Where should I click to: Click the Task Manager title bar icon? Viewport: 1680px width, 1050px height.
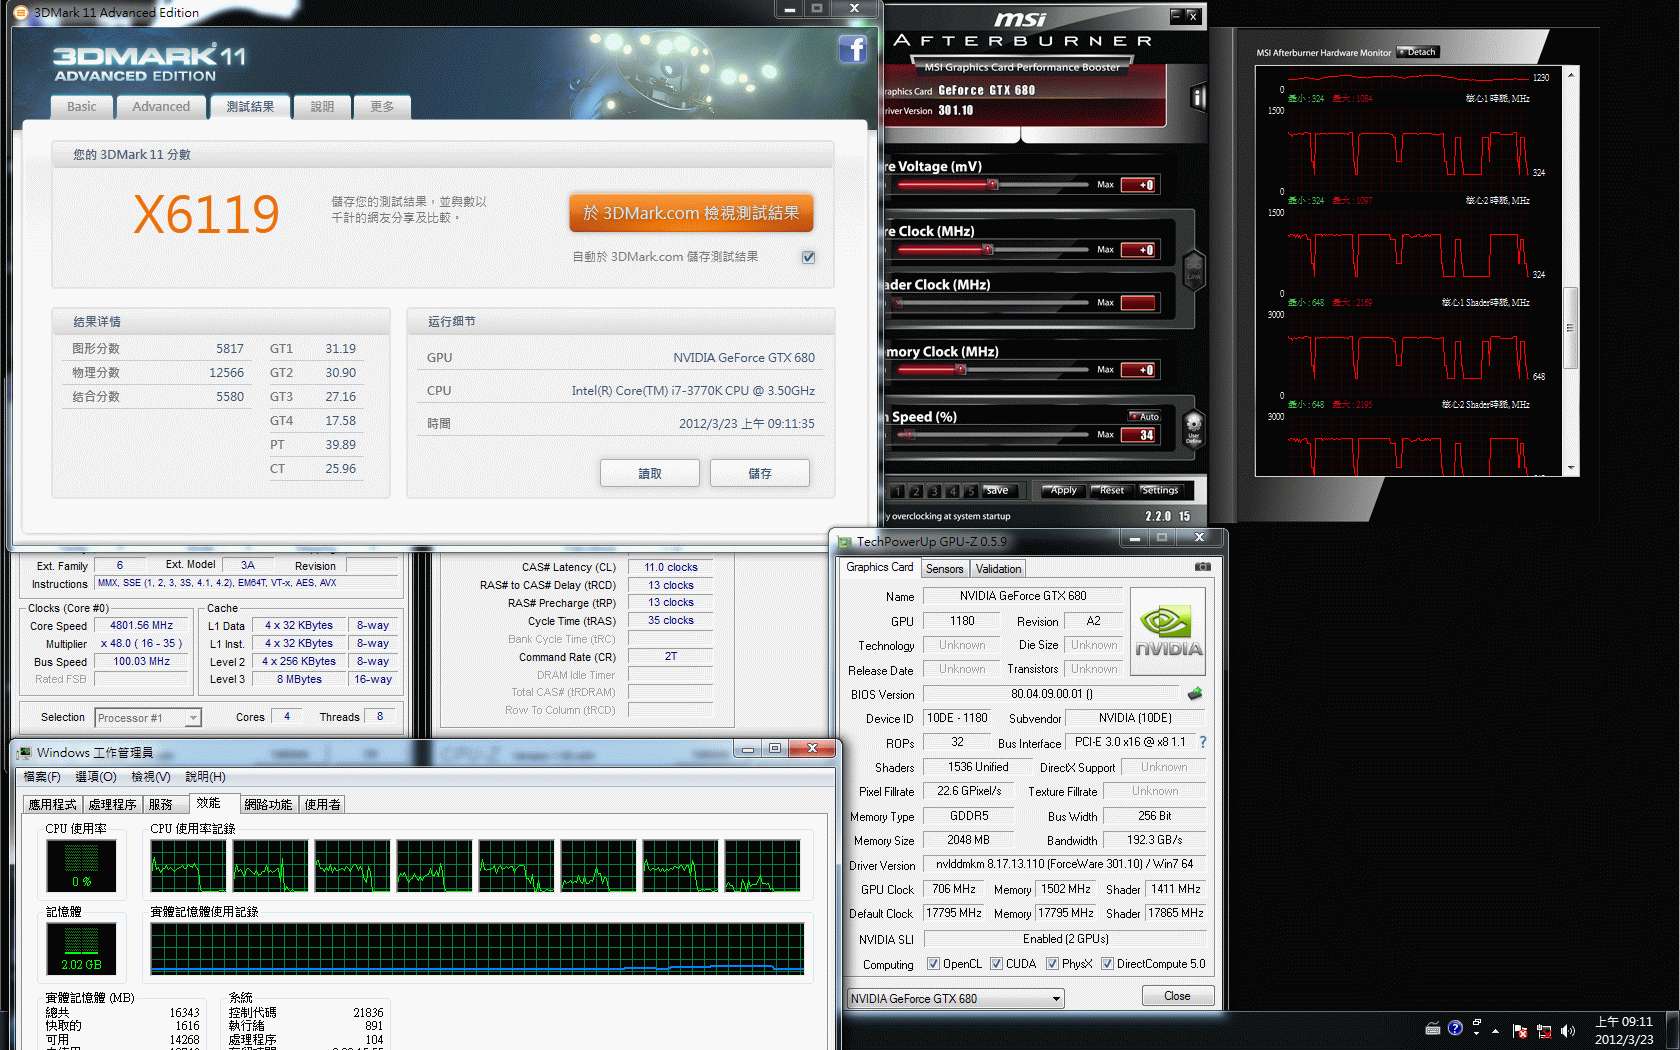23,752
